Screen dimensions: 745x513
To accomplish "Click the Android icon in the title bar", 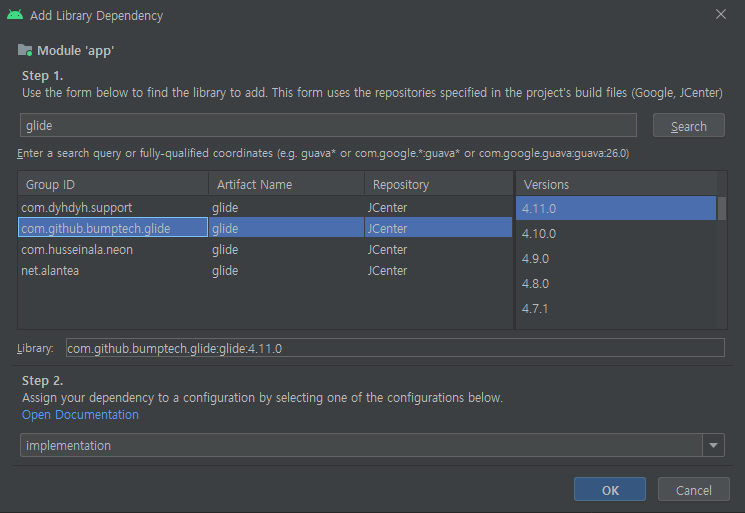I will (x=15, y=15).
